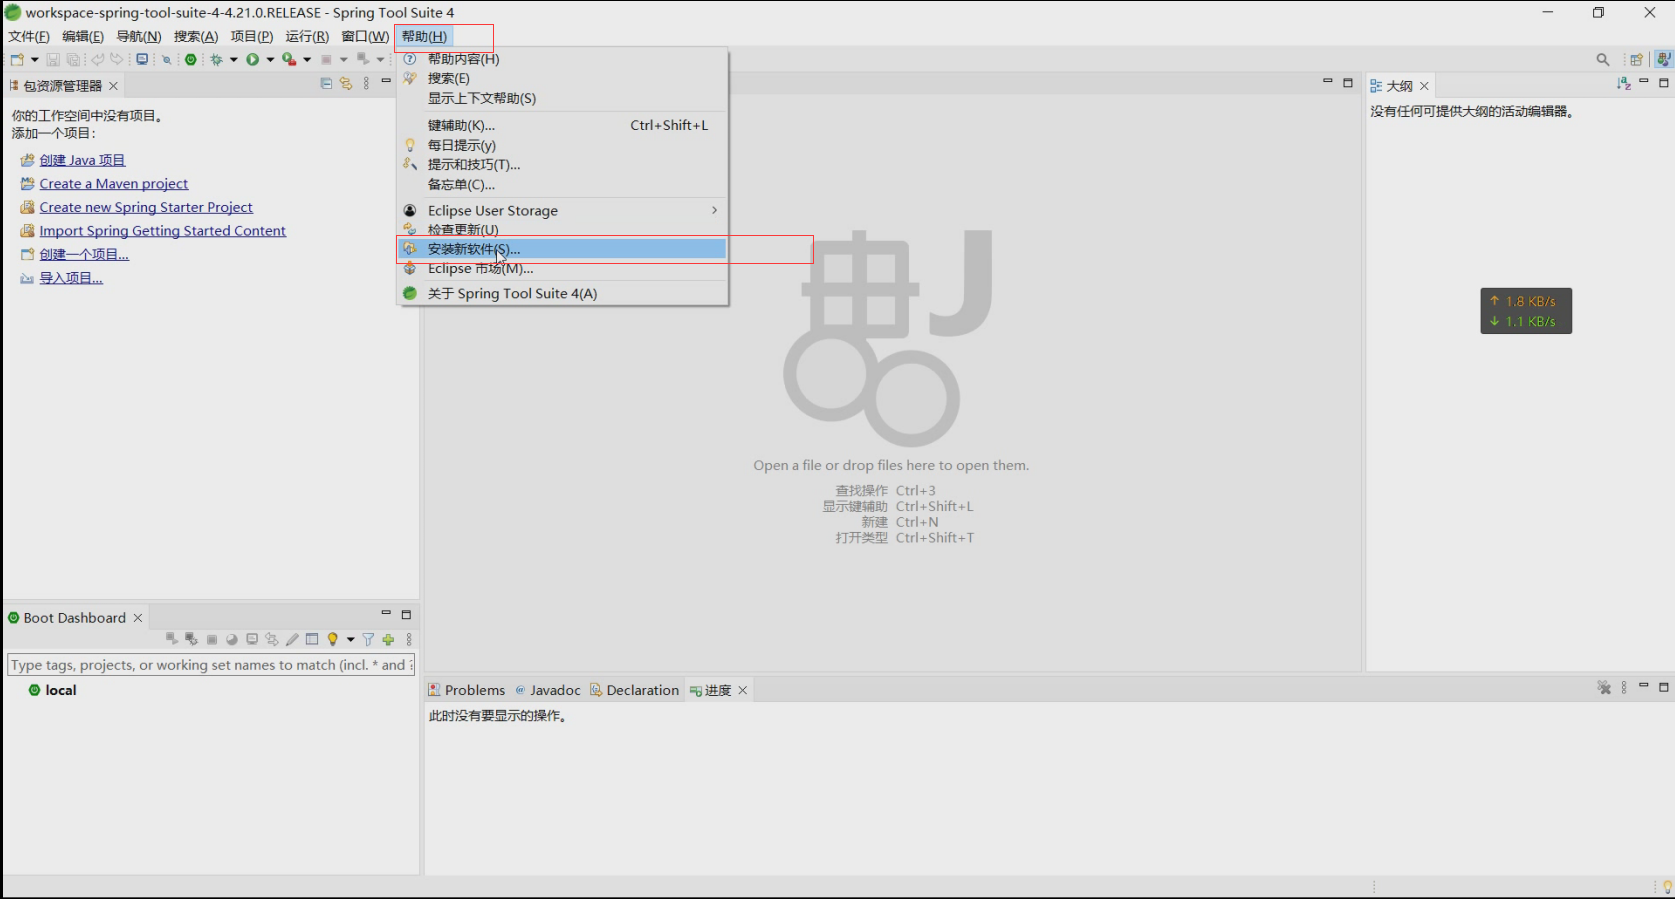
Task: Click the skip breakpoints toolbar icon
Action: 166,60
